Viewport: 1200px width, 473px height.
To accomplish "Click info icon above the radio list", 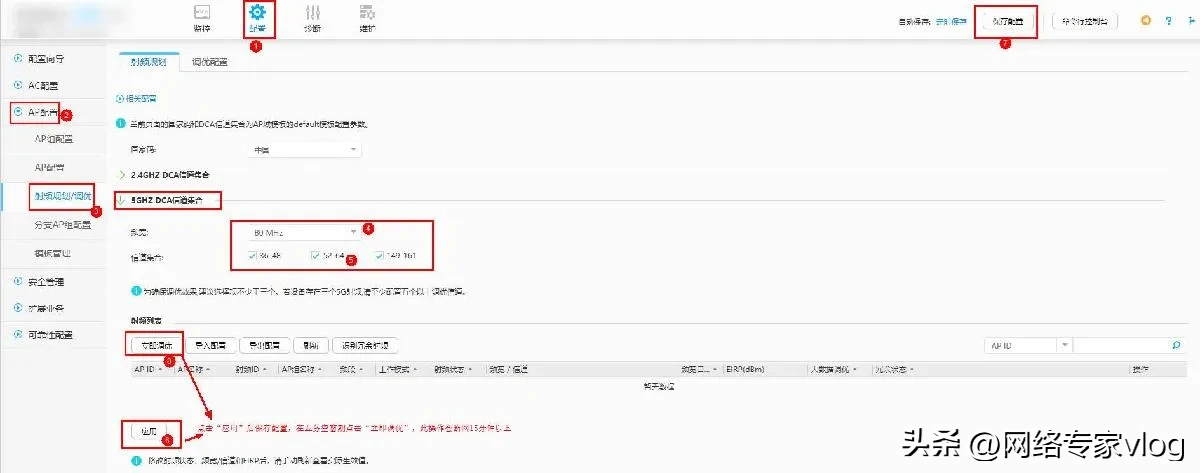I will coord(136,291).
